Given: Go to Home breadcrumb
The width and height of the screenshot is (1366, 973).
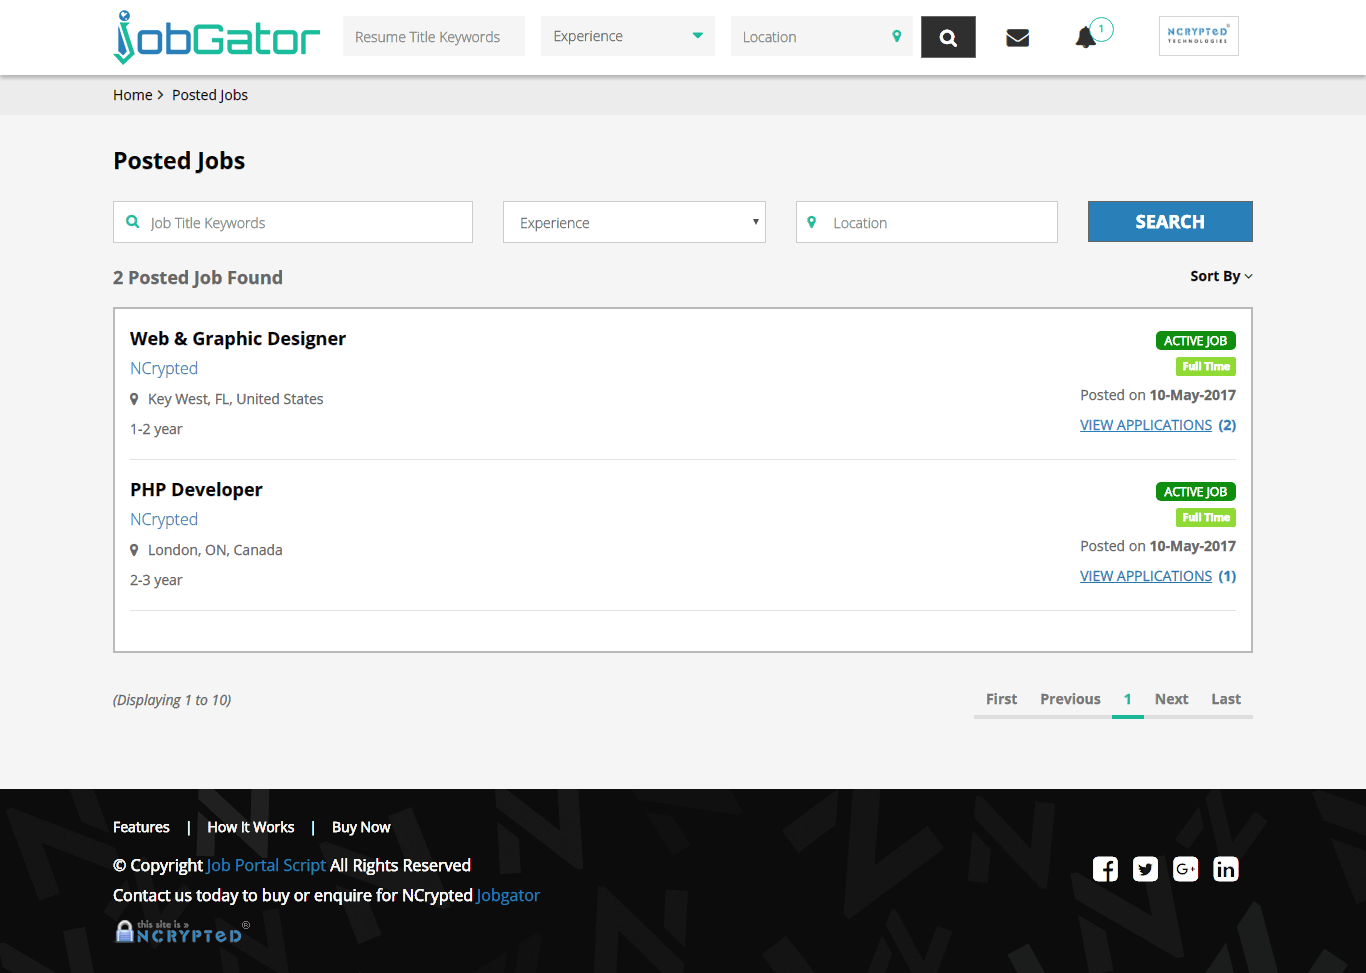Looking at the screenshot, I should (133, 95).
